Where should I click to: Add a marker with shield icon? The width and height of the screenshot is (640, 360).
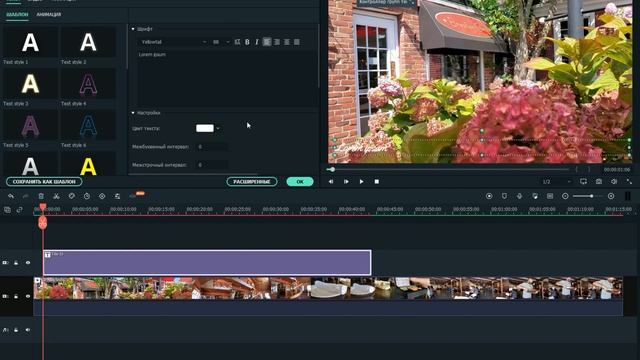pos(504,196)
